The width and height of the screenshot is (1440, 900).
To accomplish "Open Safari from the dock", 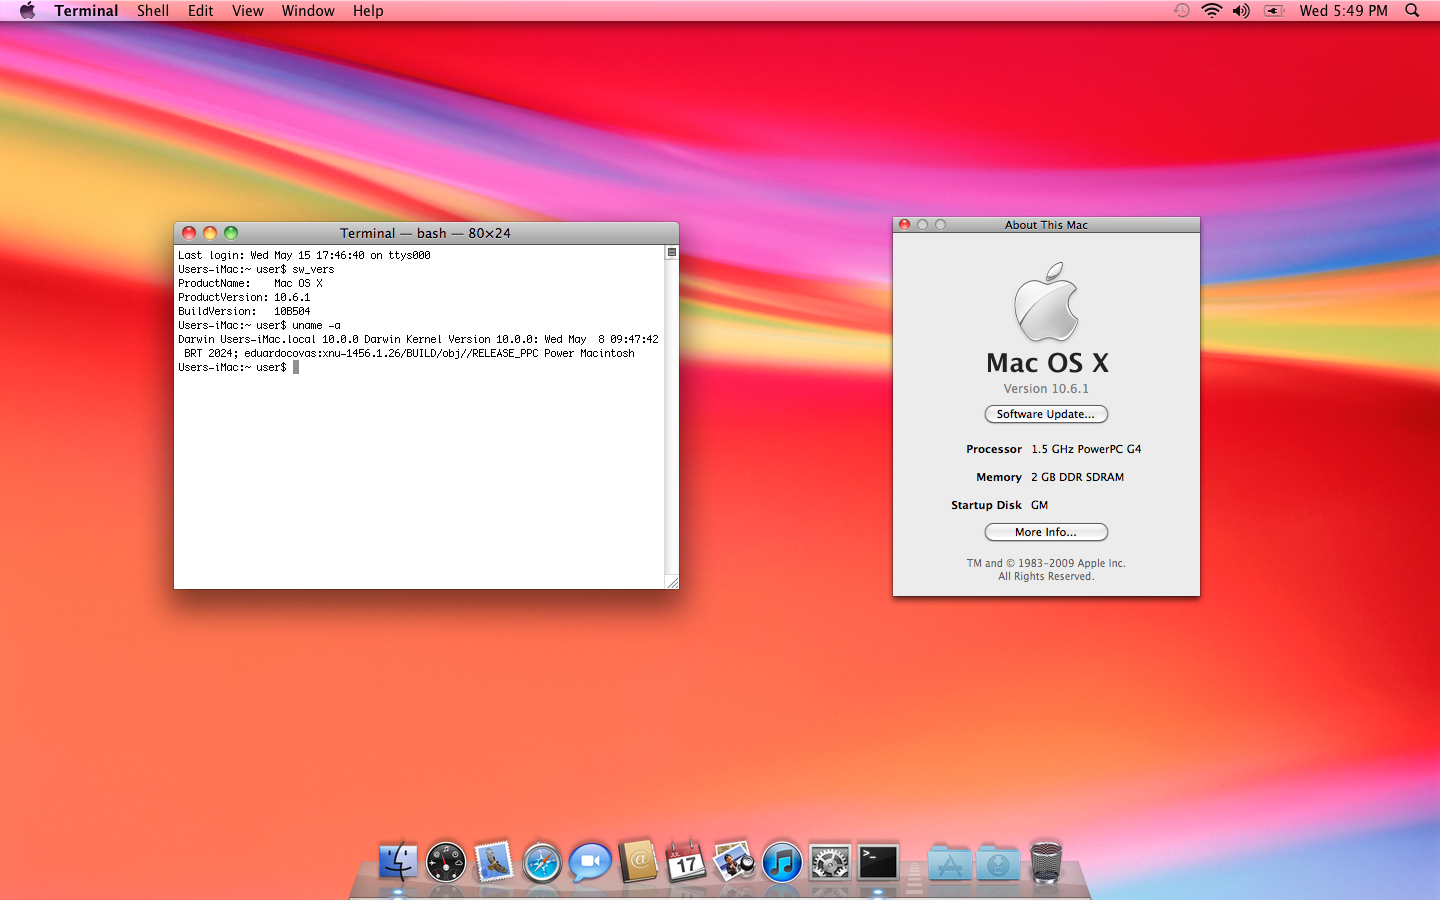I will pyautogui.click(x=542, y=862).
